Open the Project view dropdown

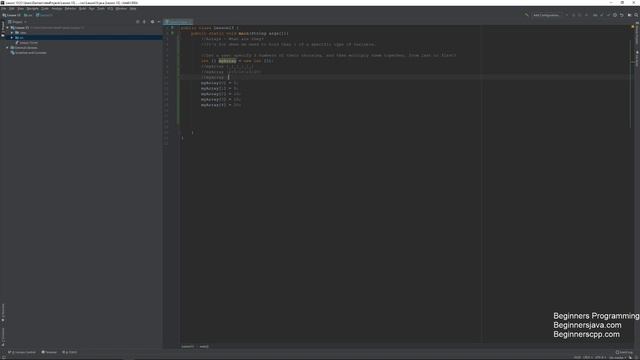point(17,22)
